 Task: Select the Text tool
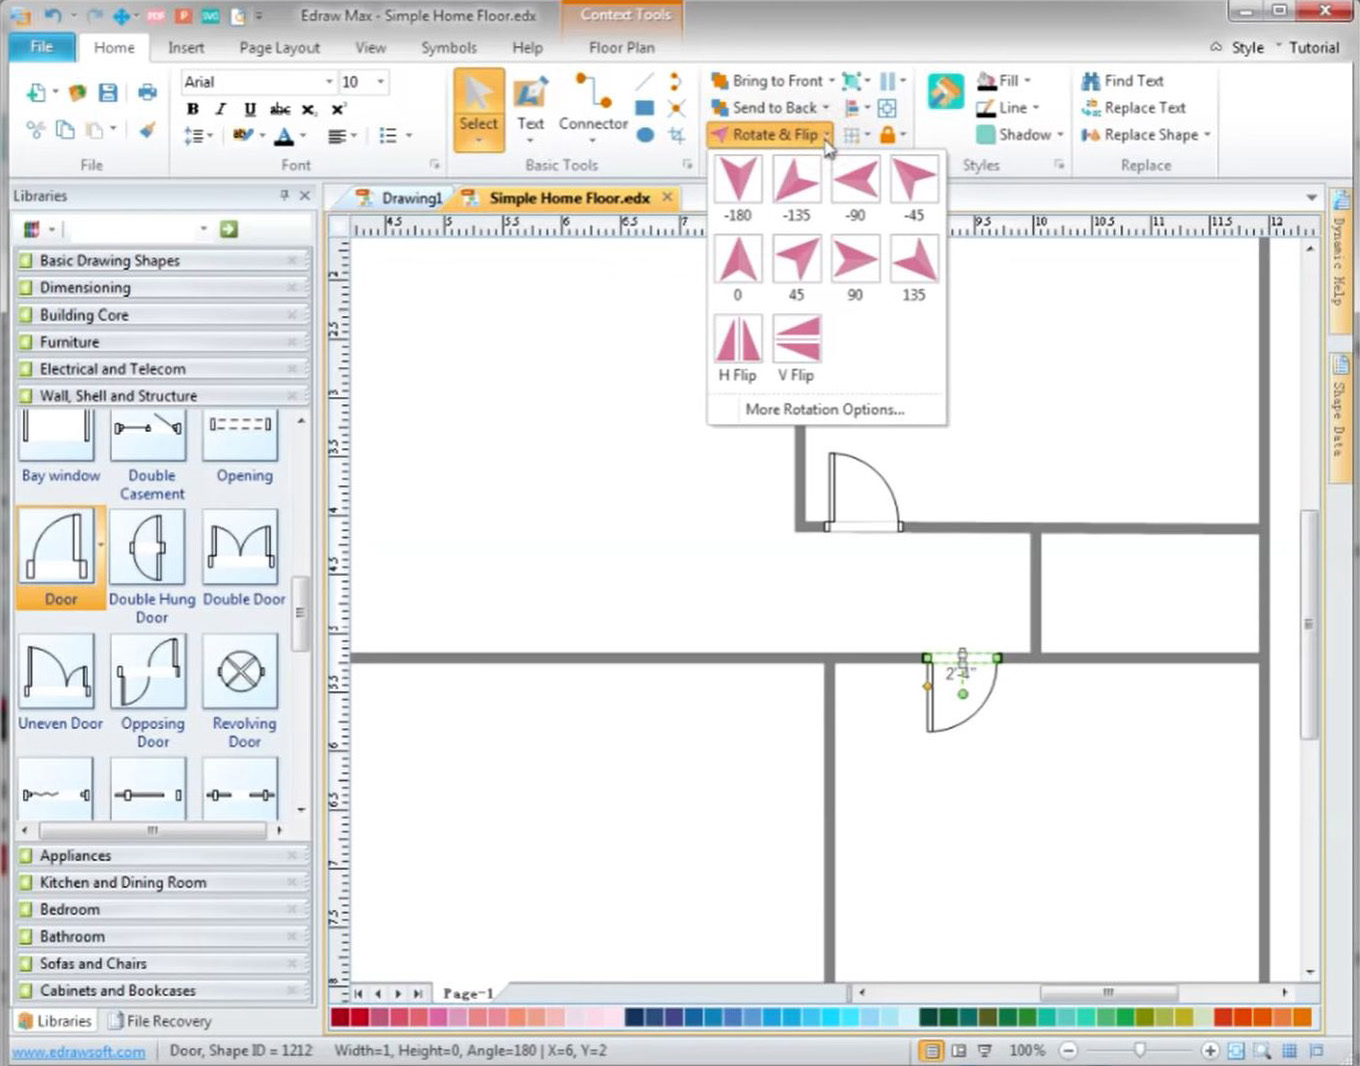[530, 105]
